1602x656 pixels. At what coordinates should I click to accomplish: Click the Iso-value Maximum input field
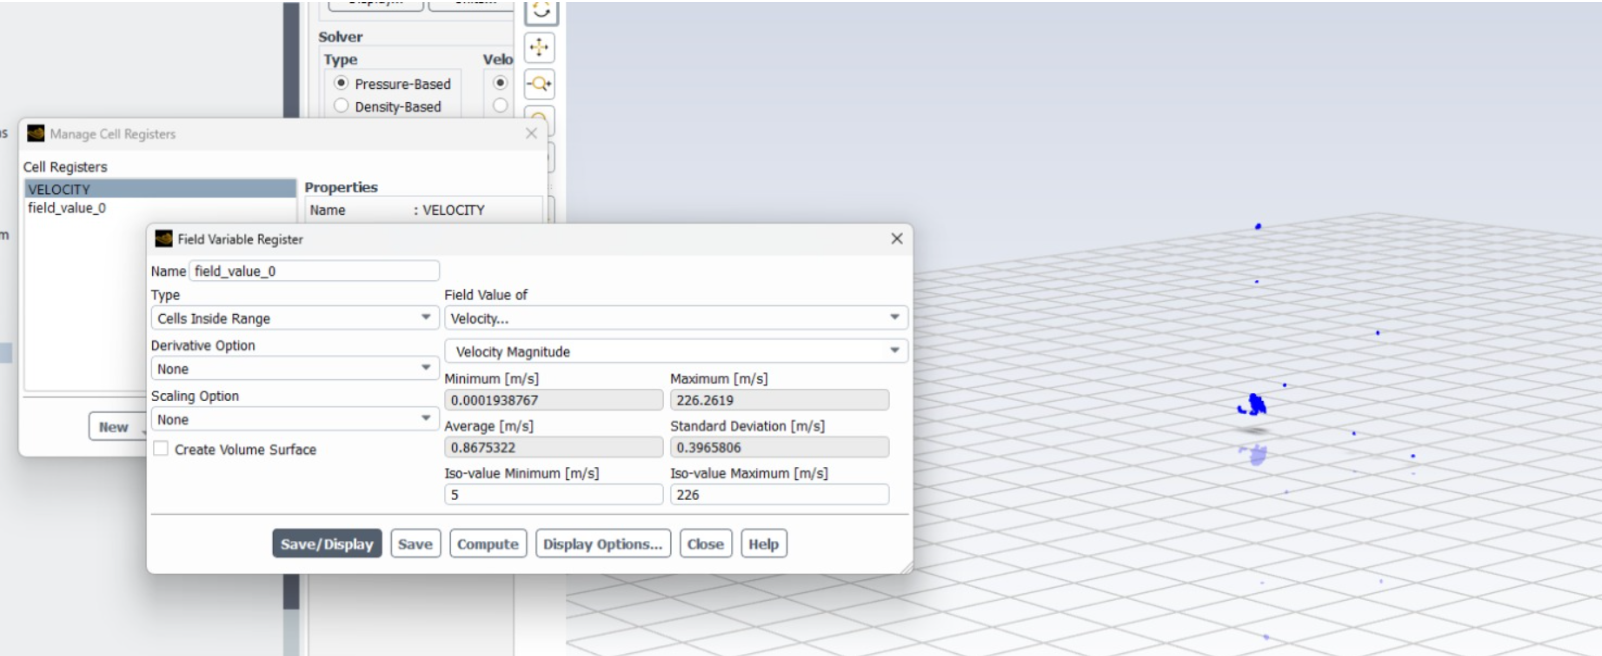[779, 494]
